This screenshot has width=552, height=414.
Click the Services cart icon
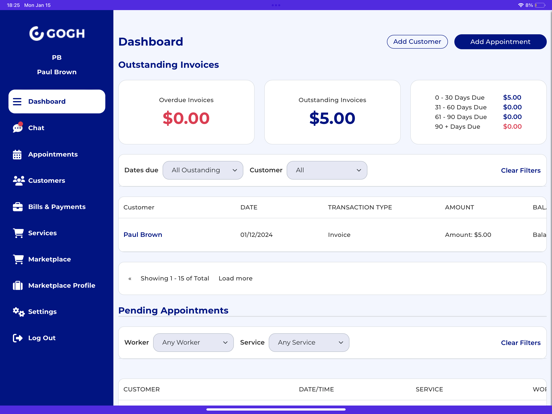18,233
